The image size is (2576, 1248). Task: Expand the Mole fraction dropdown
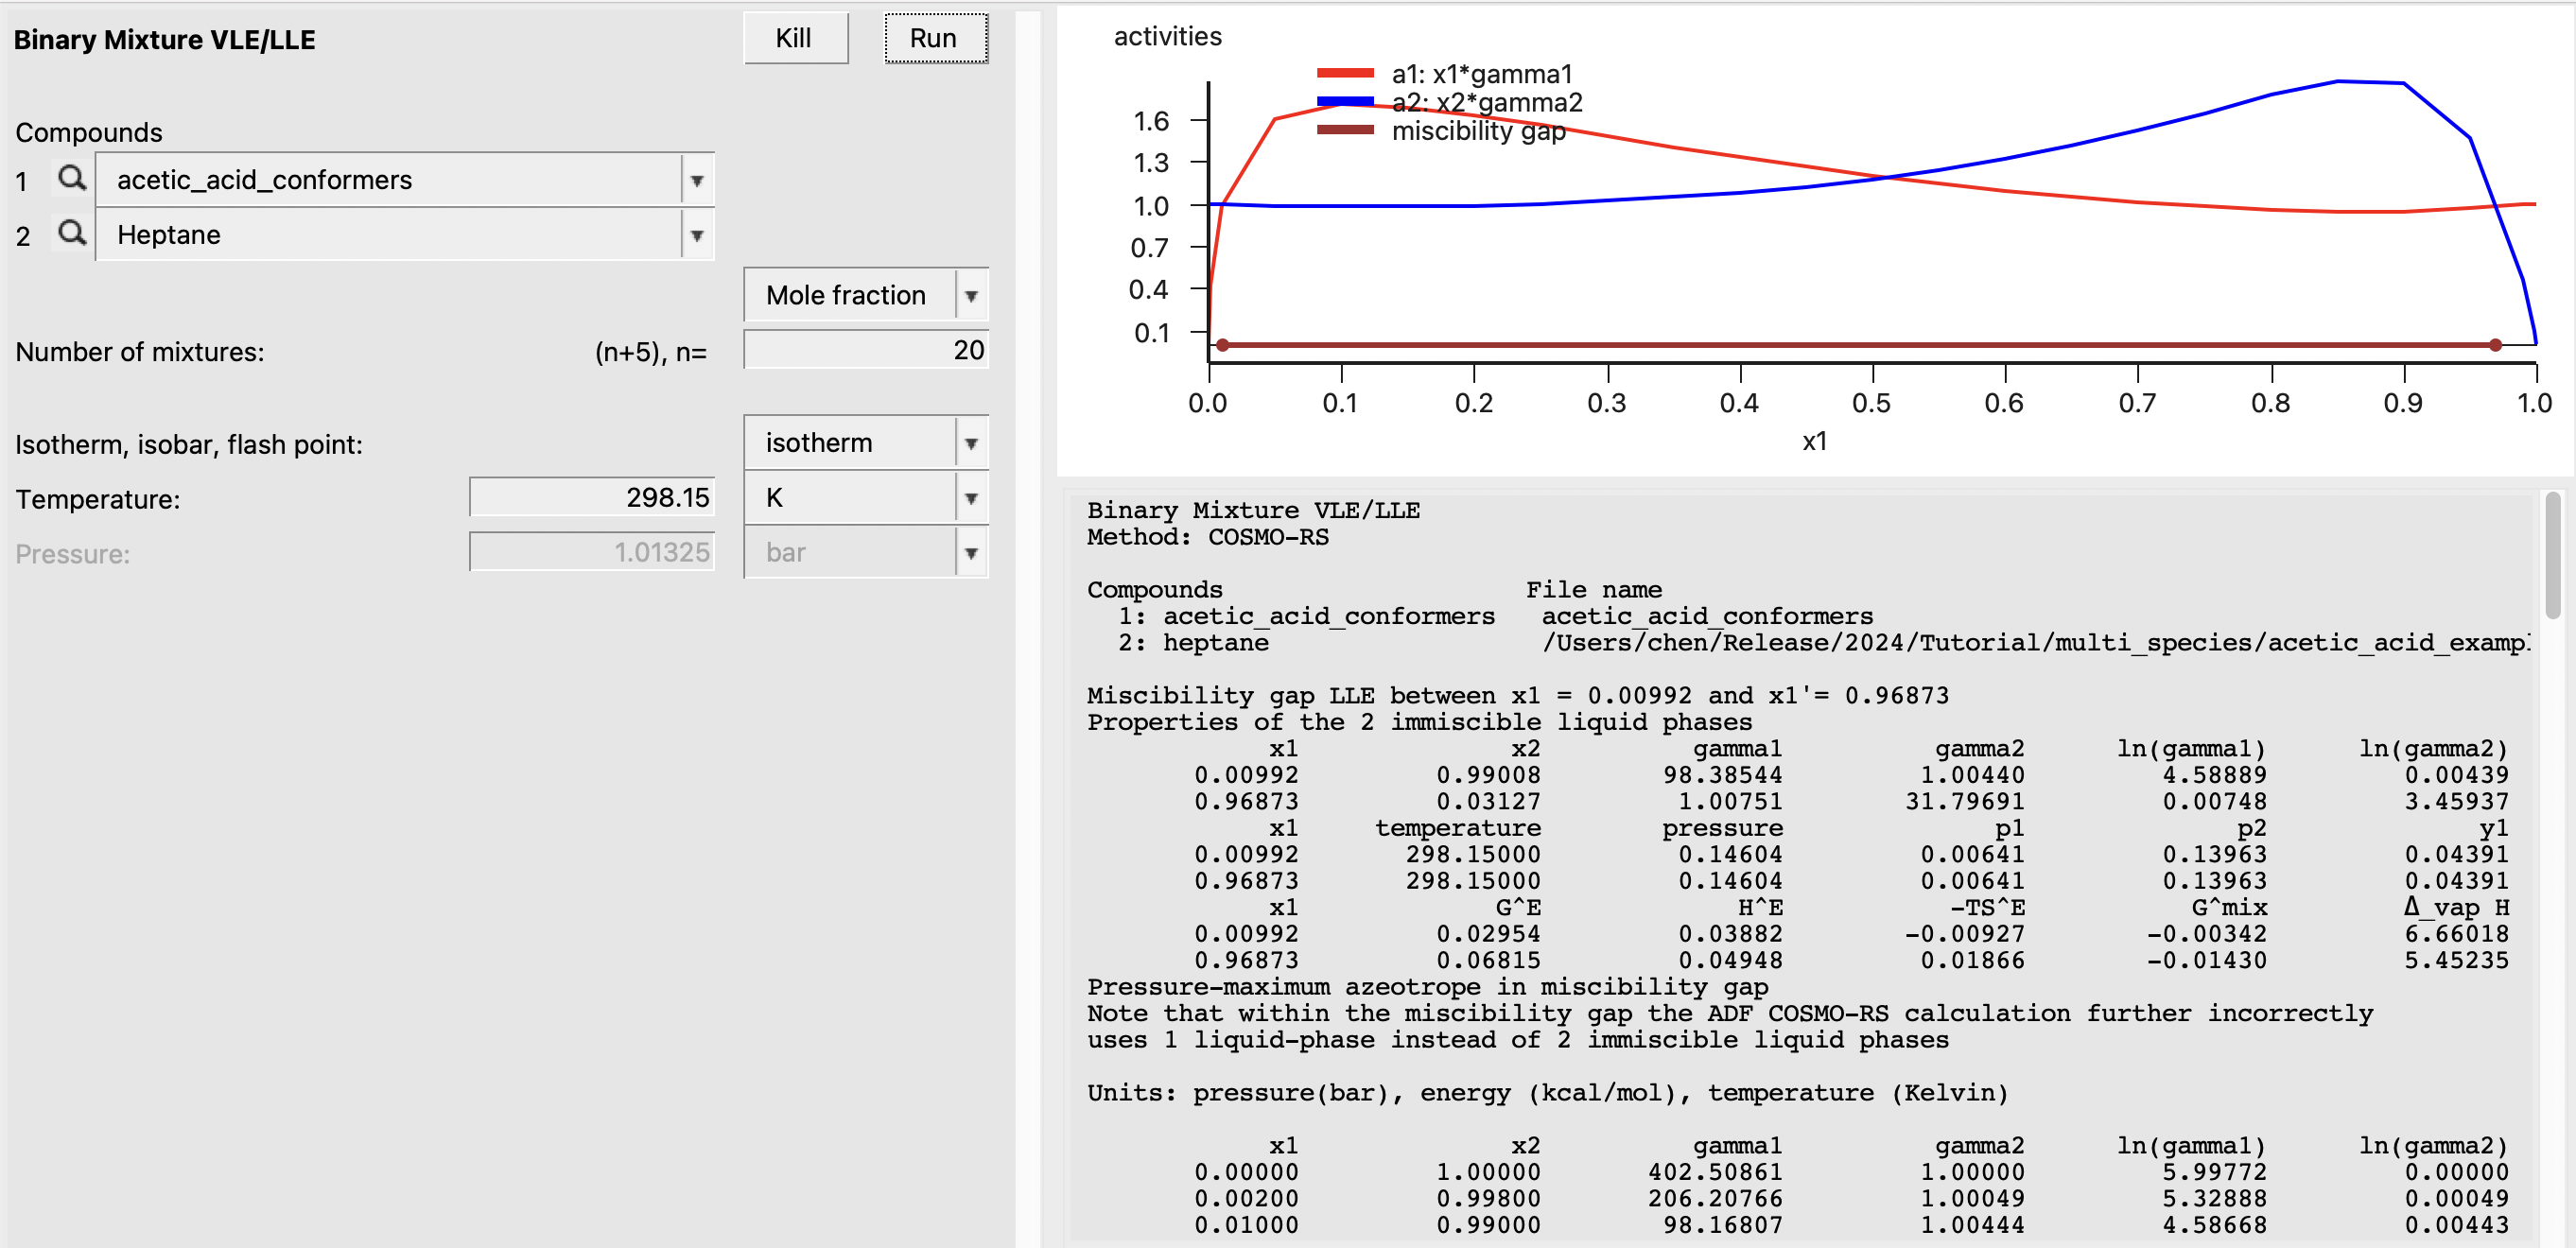970,296
